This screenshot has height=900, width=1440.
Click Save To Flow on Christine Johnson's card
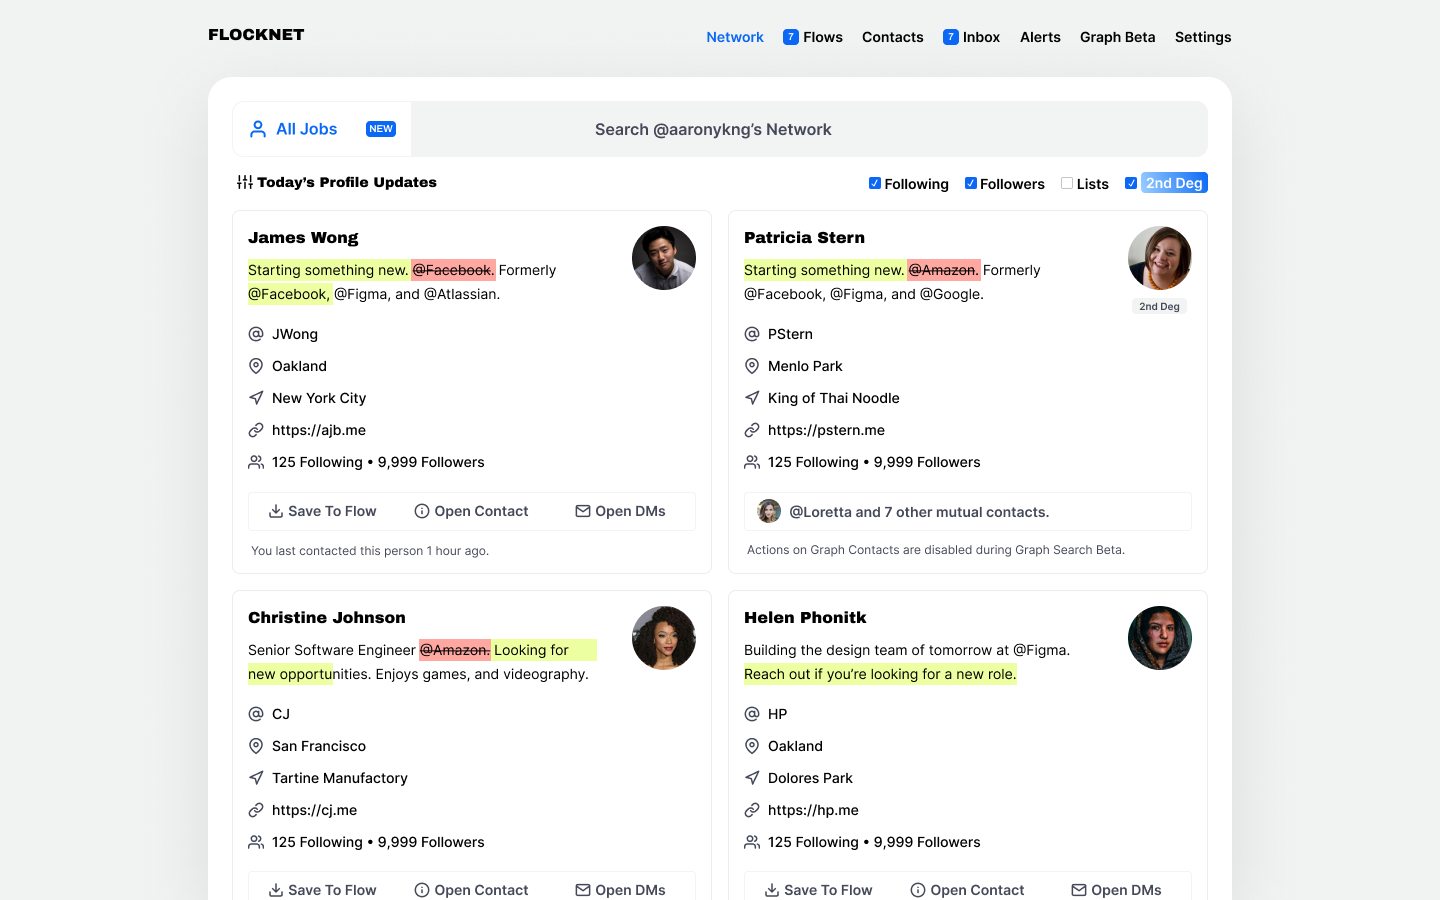coord(322,890)
